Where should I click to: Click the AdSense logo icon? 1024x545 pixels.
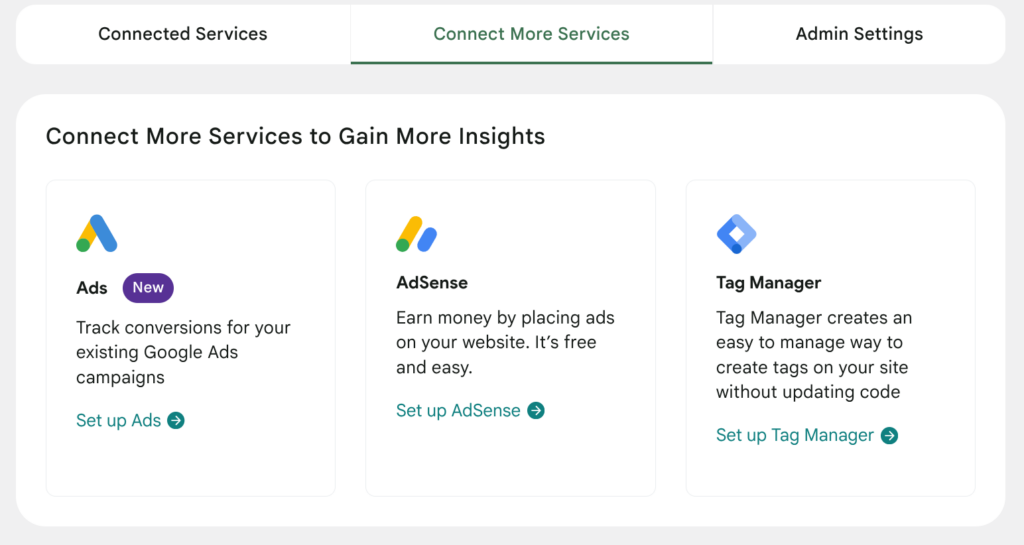tap(417, 234)
